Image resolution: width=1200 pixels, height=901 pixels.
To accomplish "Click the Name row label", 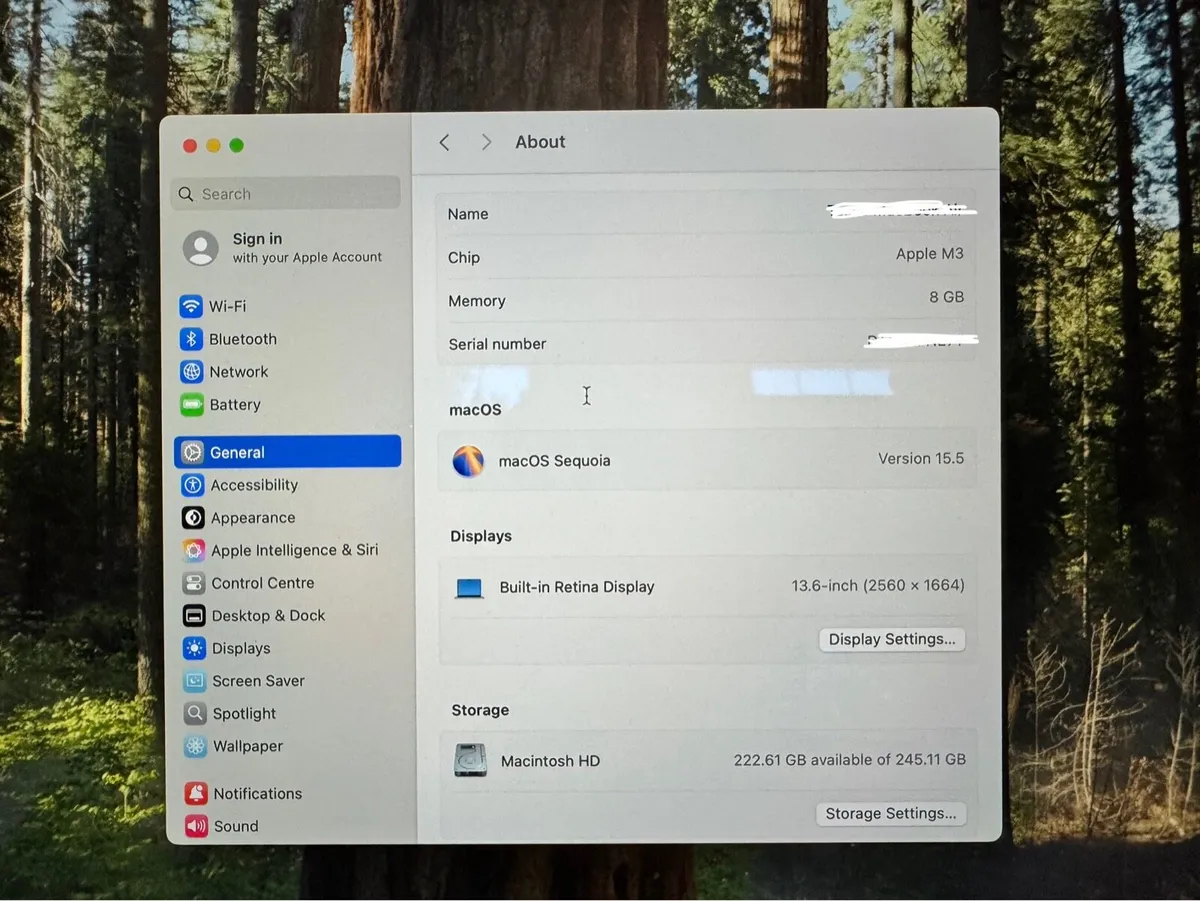I will click(468, 214).
